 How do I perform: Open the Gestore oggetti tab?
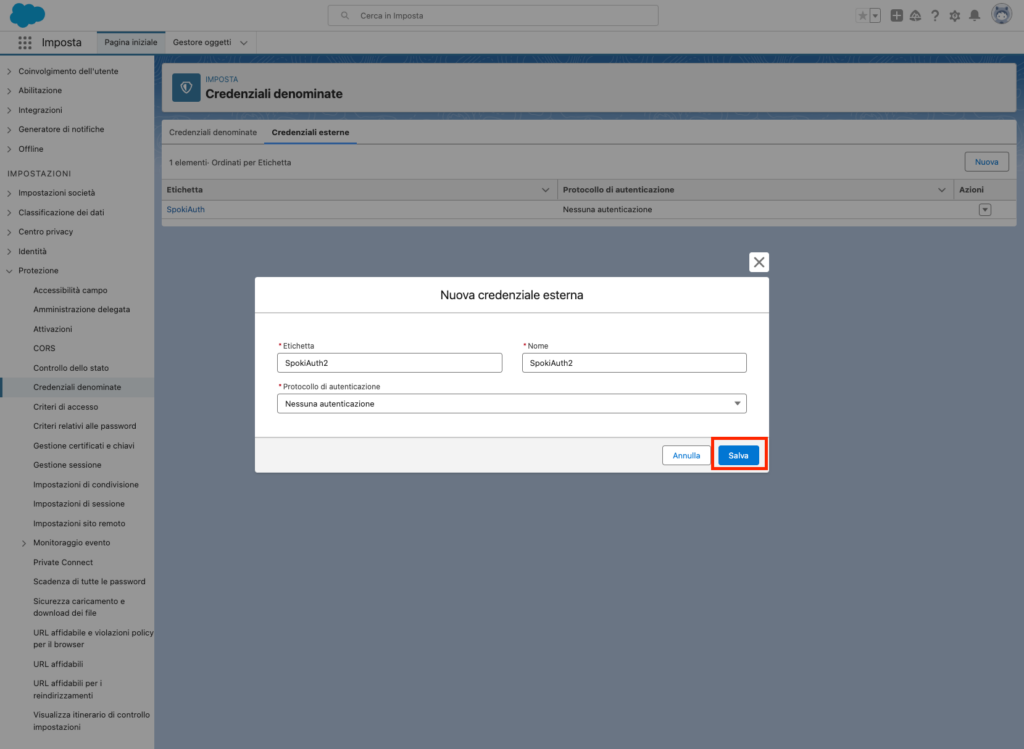click(202, 42)
